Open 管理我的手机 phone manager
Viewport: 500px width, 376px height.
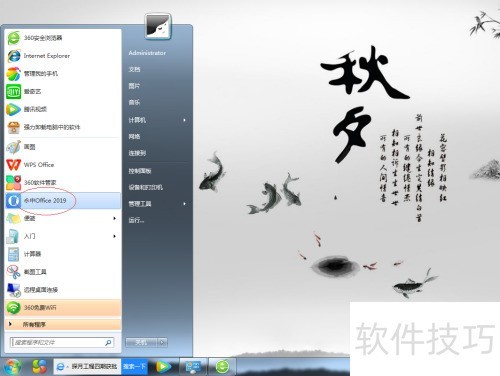pos(63,73)
